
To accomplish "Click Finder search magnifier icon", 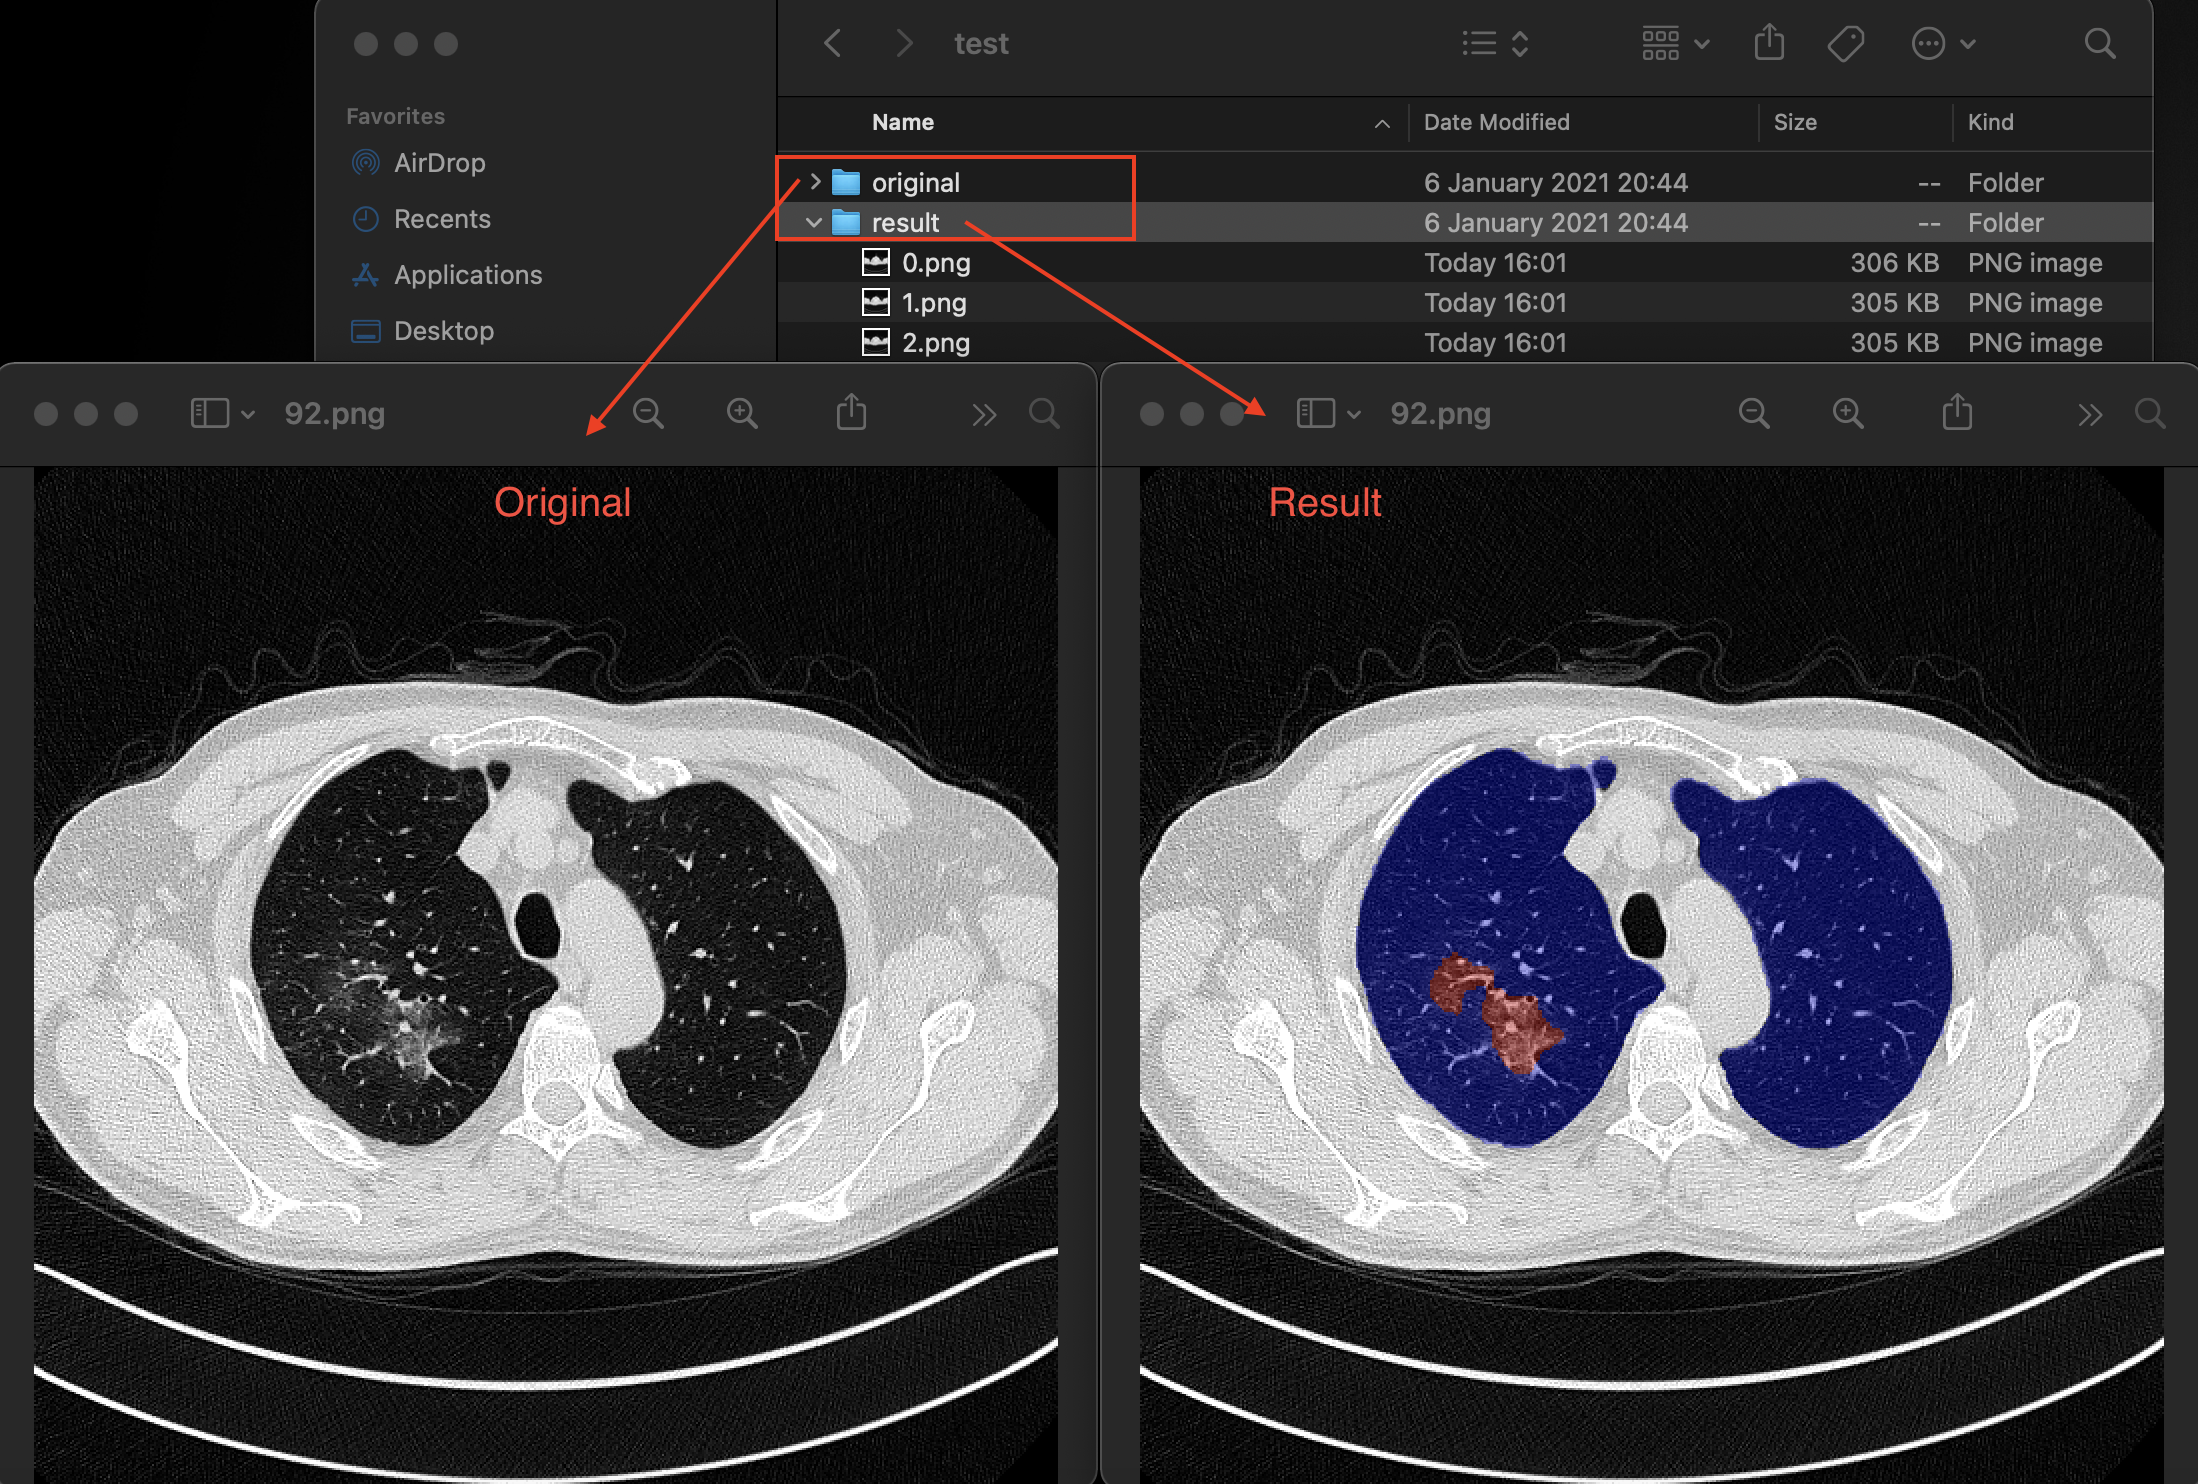I will point(2099,43).
